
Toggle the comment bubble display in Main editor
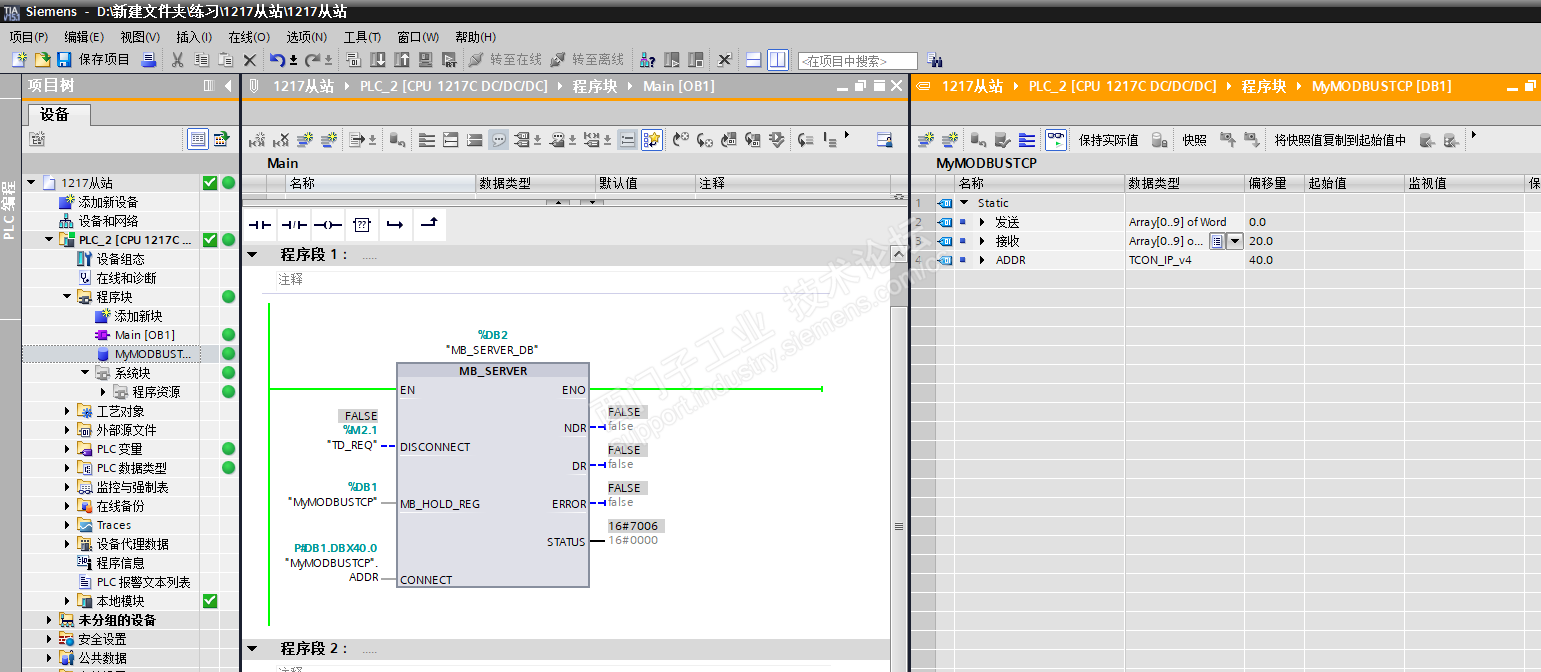[x=498, y=140]
